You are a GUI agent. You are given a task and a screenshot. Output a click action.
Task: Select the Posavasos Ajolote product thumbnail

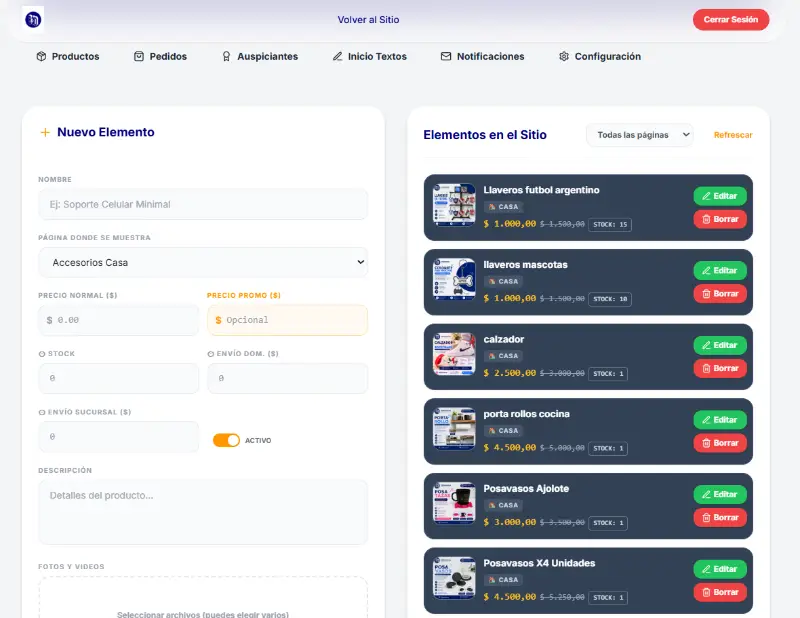[x=454, y=504]
